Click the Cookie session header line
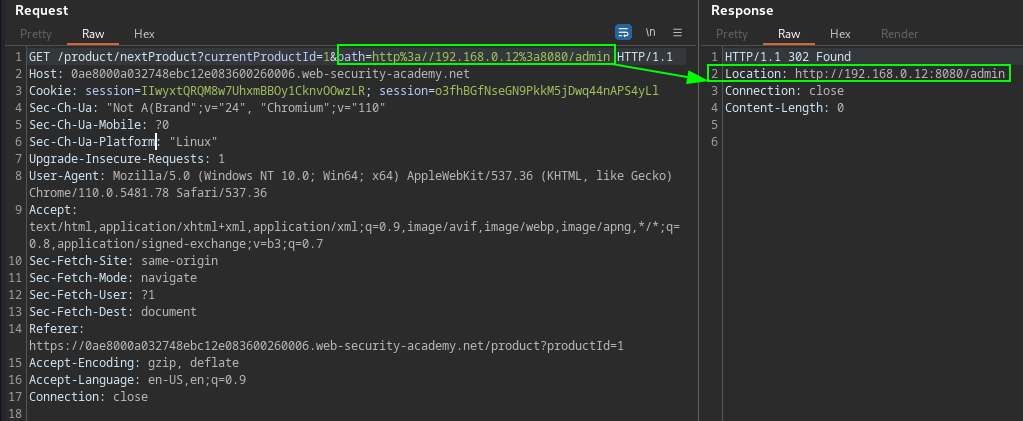Viewport: 1023px width, 421px height. pos(343,91)
